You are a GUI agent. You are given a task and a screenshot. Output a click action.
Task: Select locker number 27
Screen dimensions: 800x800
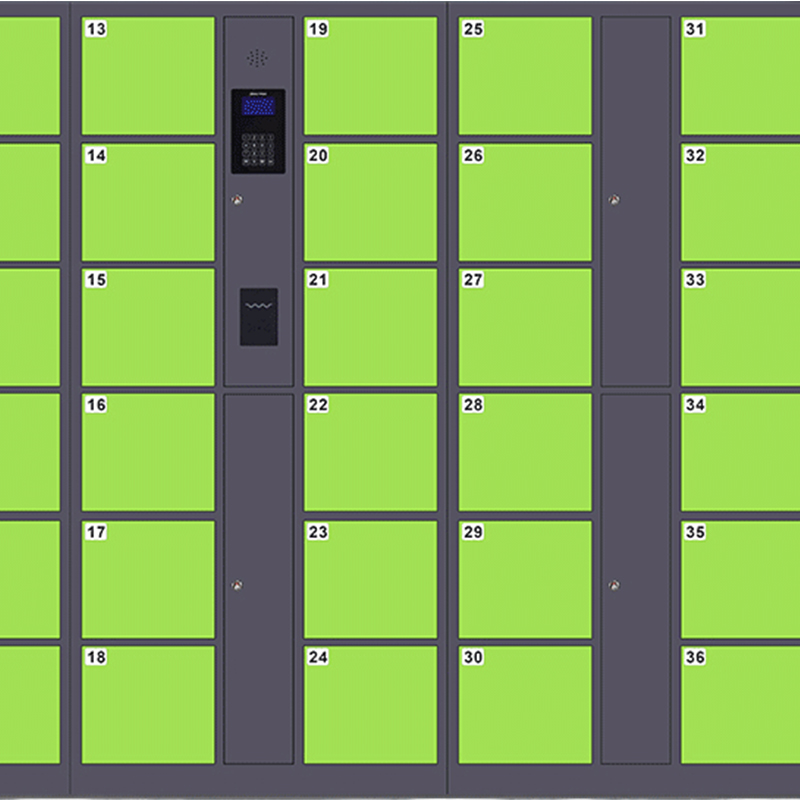point(525,327)
